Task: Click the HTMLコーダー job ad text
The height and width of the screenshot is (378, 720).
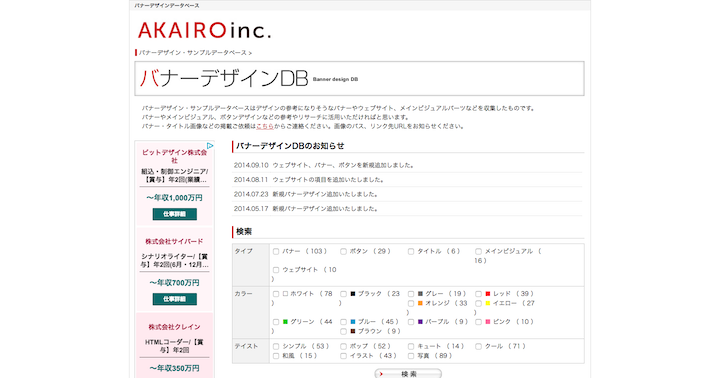Action: click(174, 346)
